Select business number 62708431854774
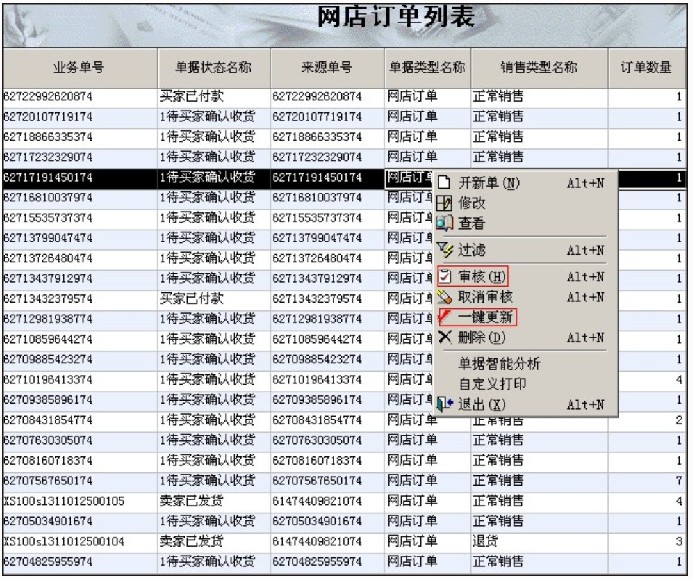 point(48,420)
